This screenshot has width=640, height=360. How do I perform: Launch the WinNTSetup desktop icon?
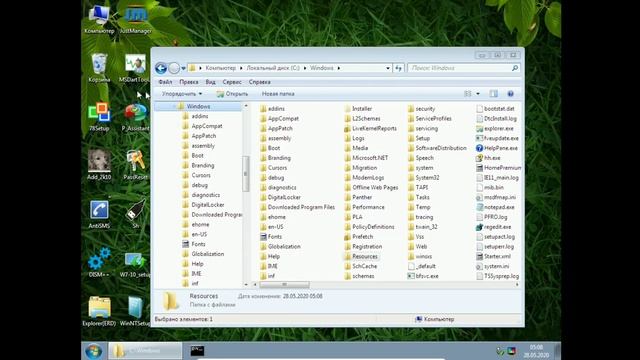coord(136,311)
